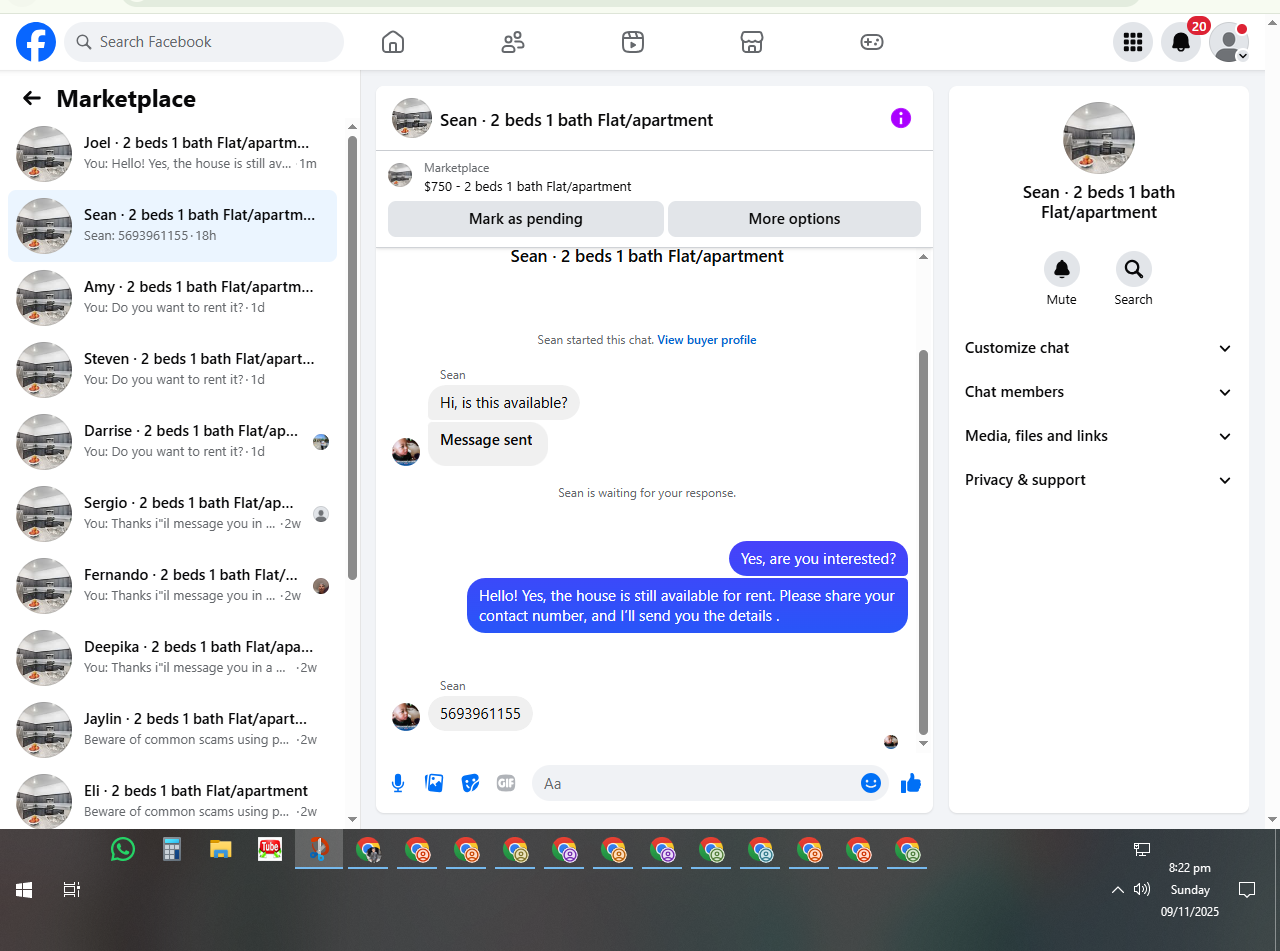Click the conversation list scrollbar up arrow
The width and height of the screenshot is (1280, 951).
point(352,127)
